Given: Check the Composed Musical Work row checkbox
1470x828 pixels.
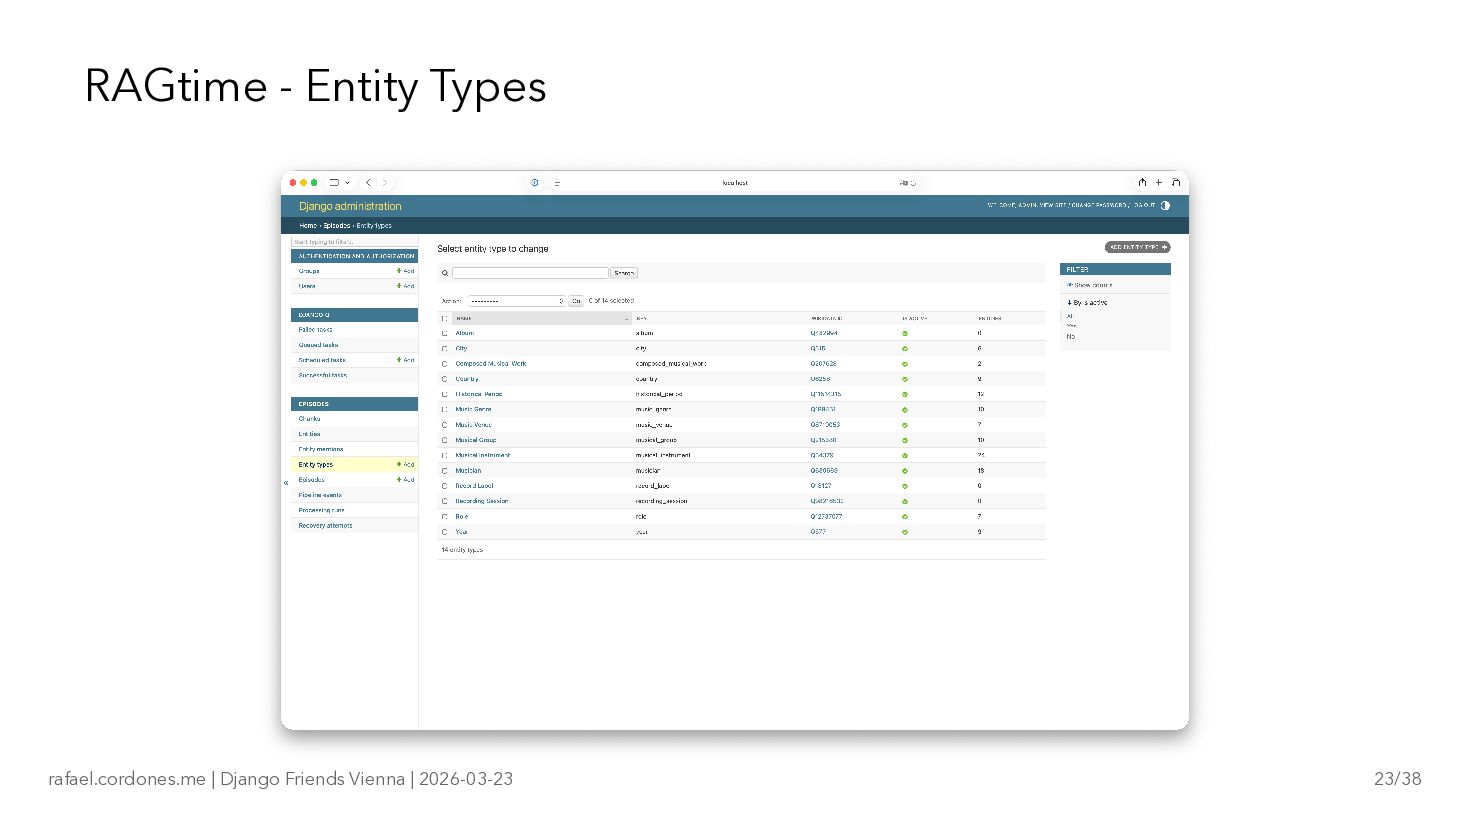Looking at the screenshot, I should tap(444, 364).
